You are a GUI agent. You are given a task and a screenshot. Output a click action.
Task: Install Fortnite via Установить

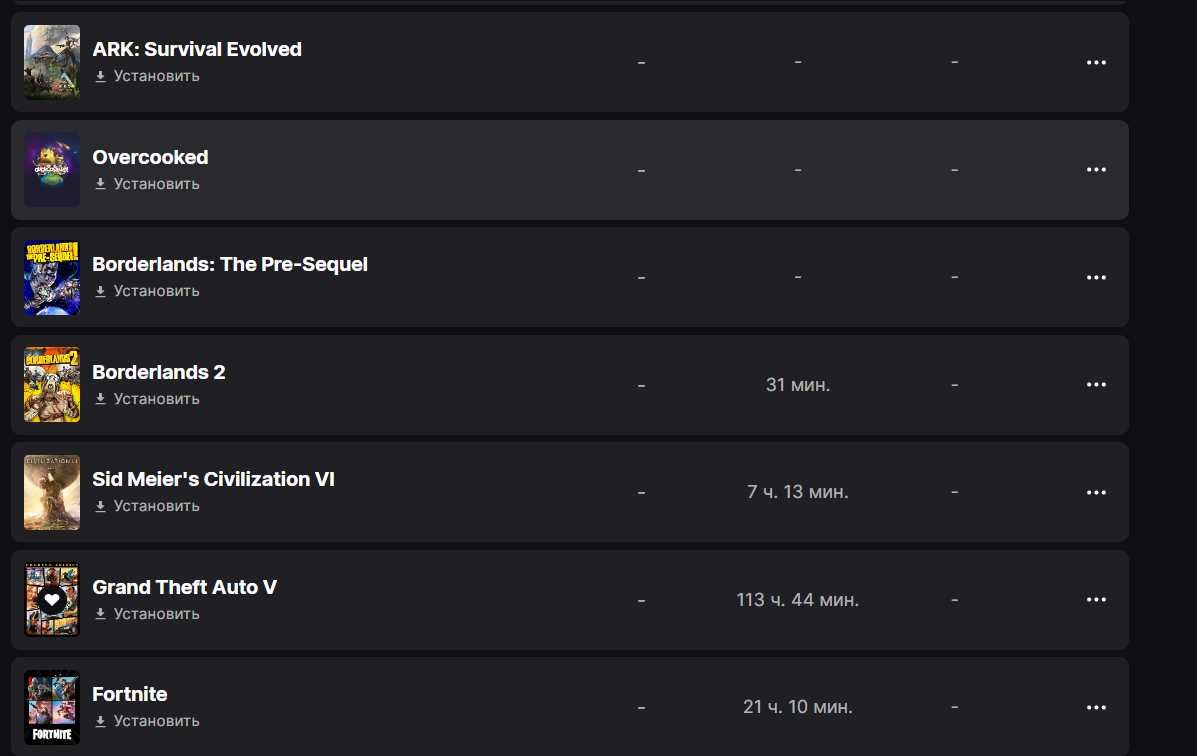(x=147, y=721)
